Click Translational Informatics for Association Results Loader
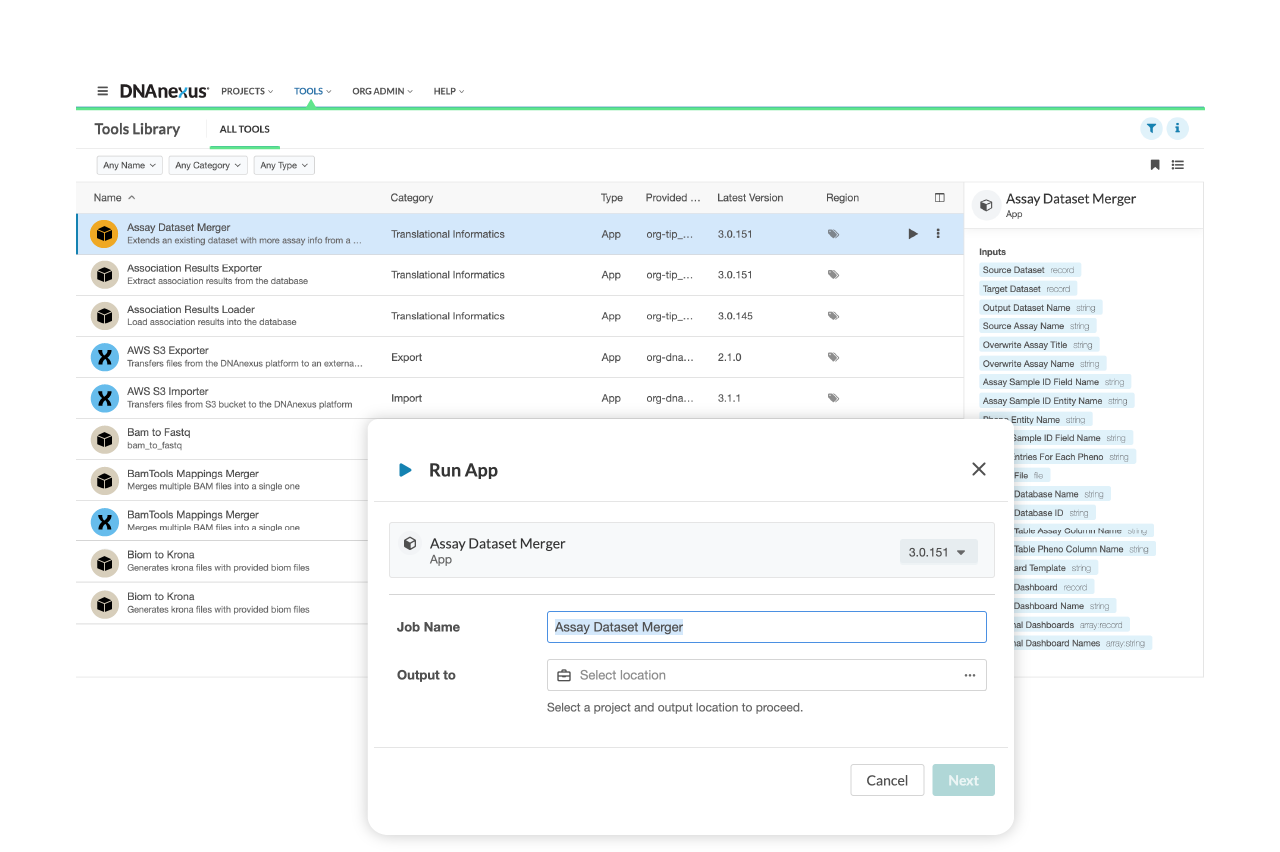Screen dimensions: 1280x852 (448, 316)
